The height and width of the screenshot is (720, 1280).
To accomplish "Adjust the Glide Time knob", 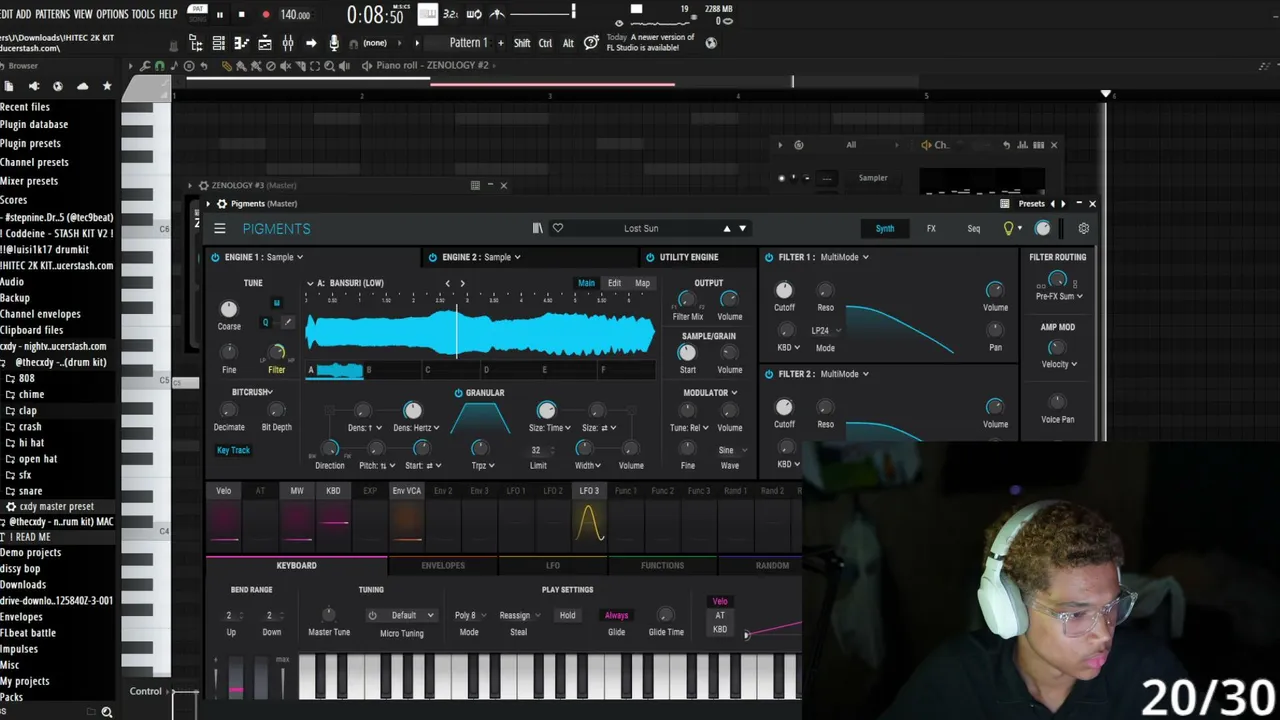I will (666, 616).
